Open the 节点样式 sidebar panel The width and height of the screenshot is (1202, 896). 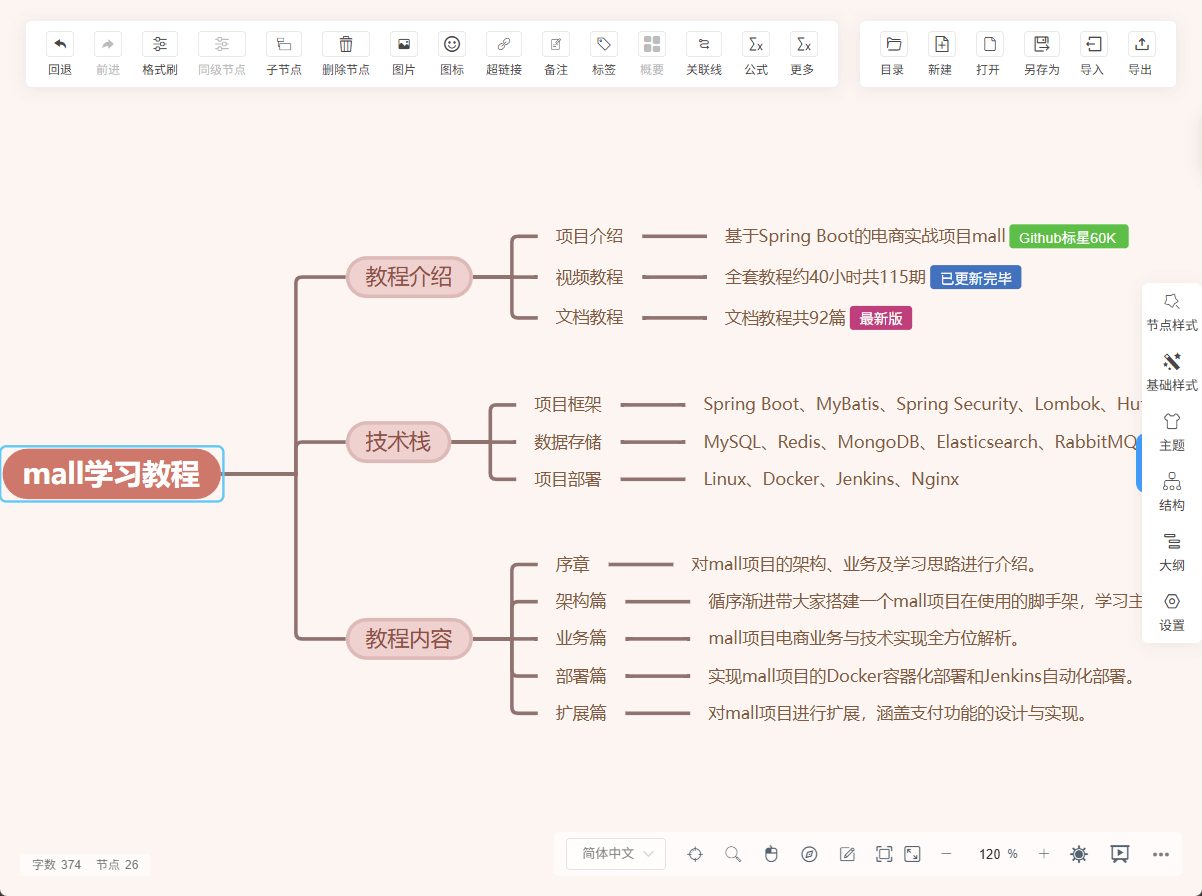pyautogui.click(x=1172, y=311)
